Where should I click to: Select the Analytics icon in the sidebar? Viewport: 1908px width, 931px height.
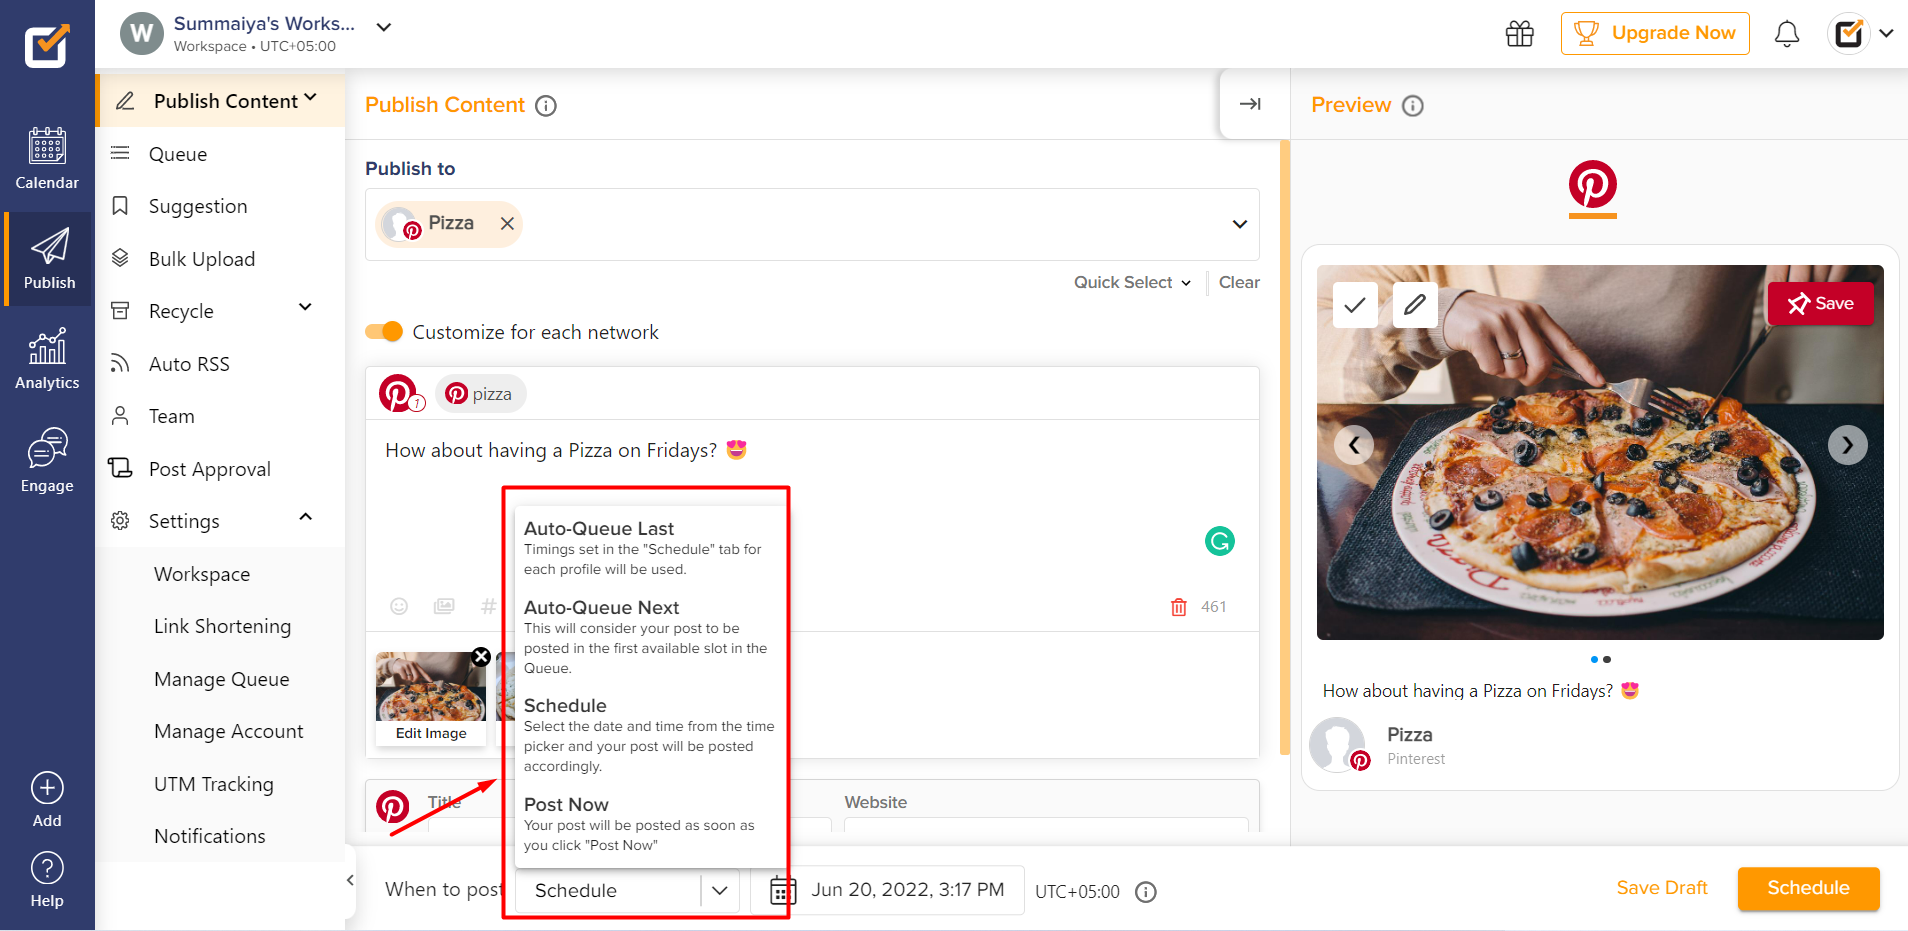(47, 358)
